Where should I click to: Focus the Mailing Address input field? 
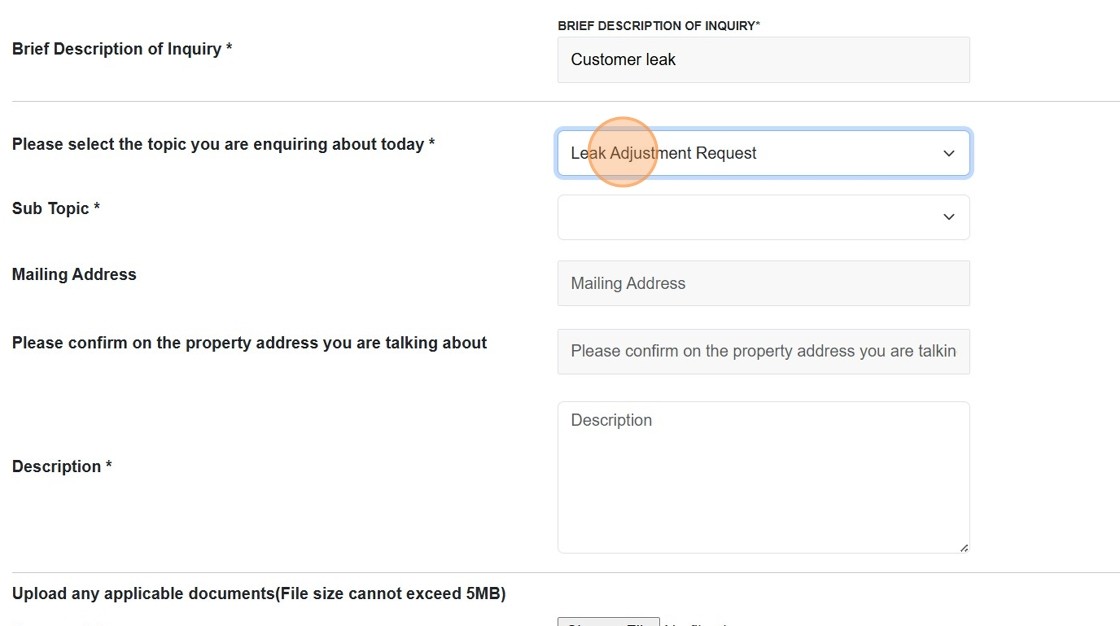763,283
